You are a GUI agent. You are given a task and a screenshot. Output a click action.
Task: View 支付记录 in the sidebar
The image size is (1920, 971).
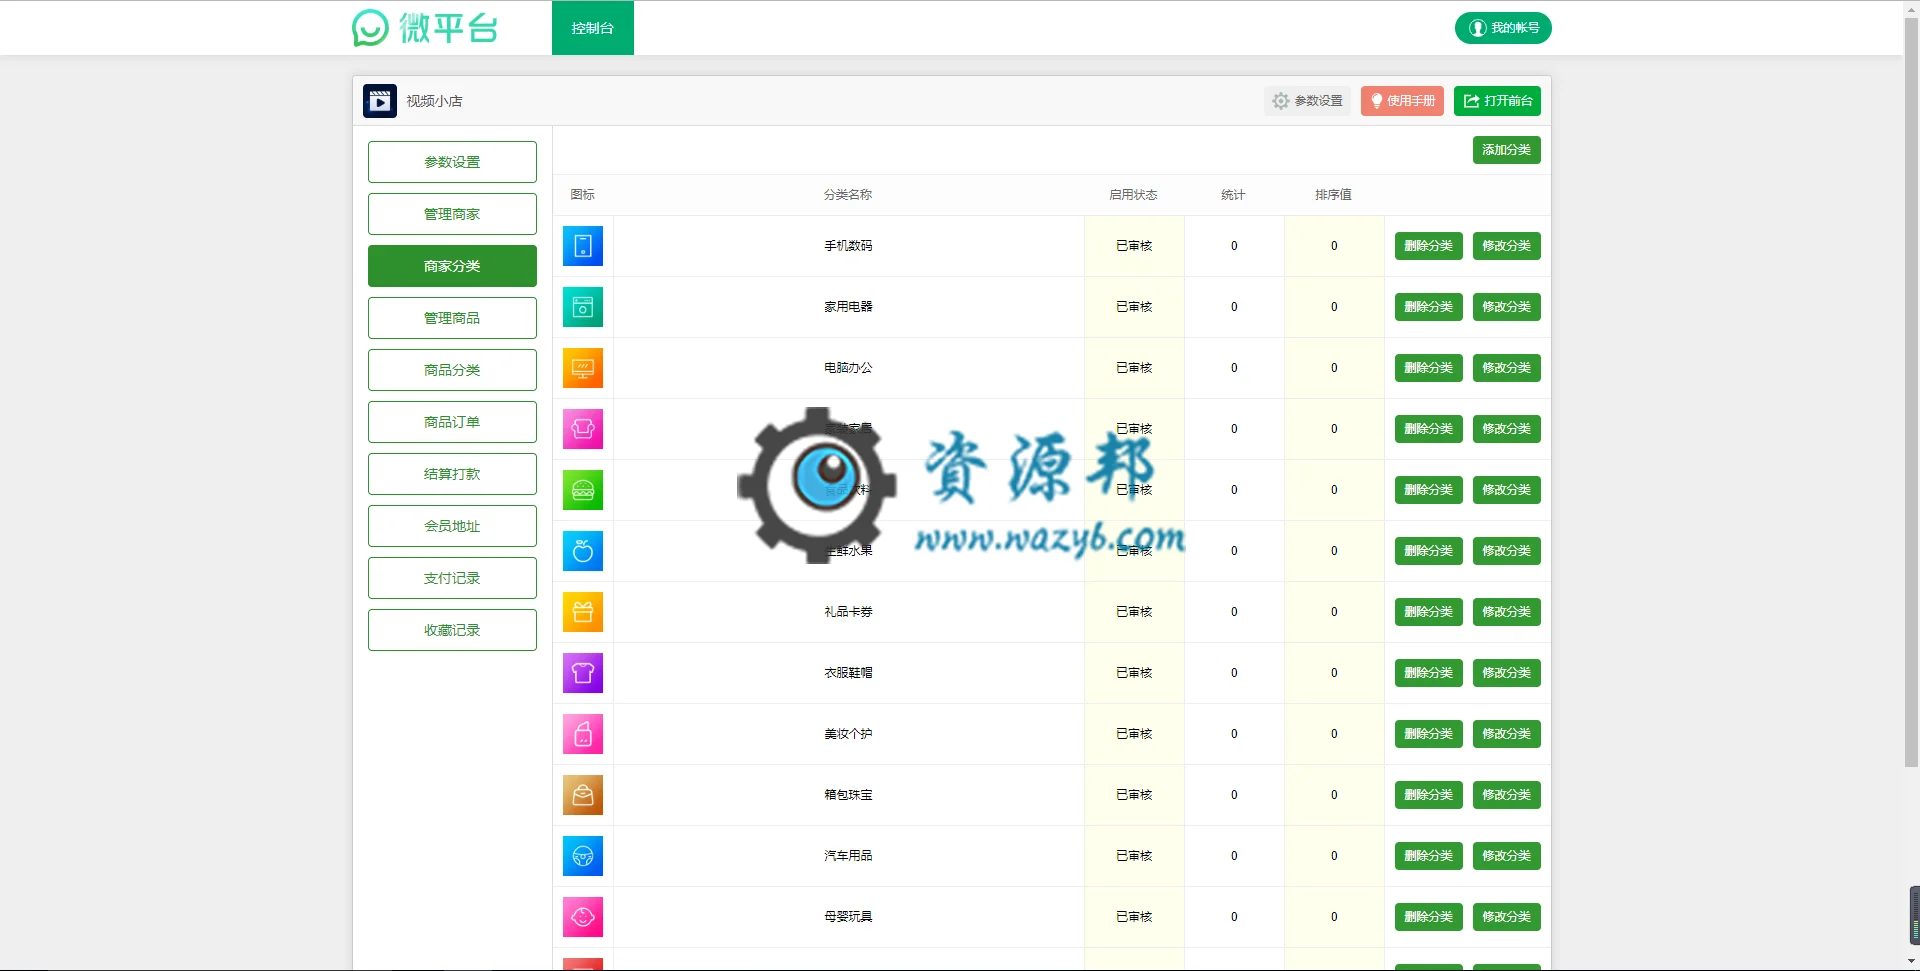[x=452, y=578]
